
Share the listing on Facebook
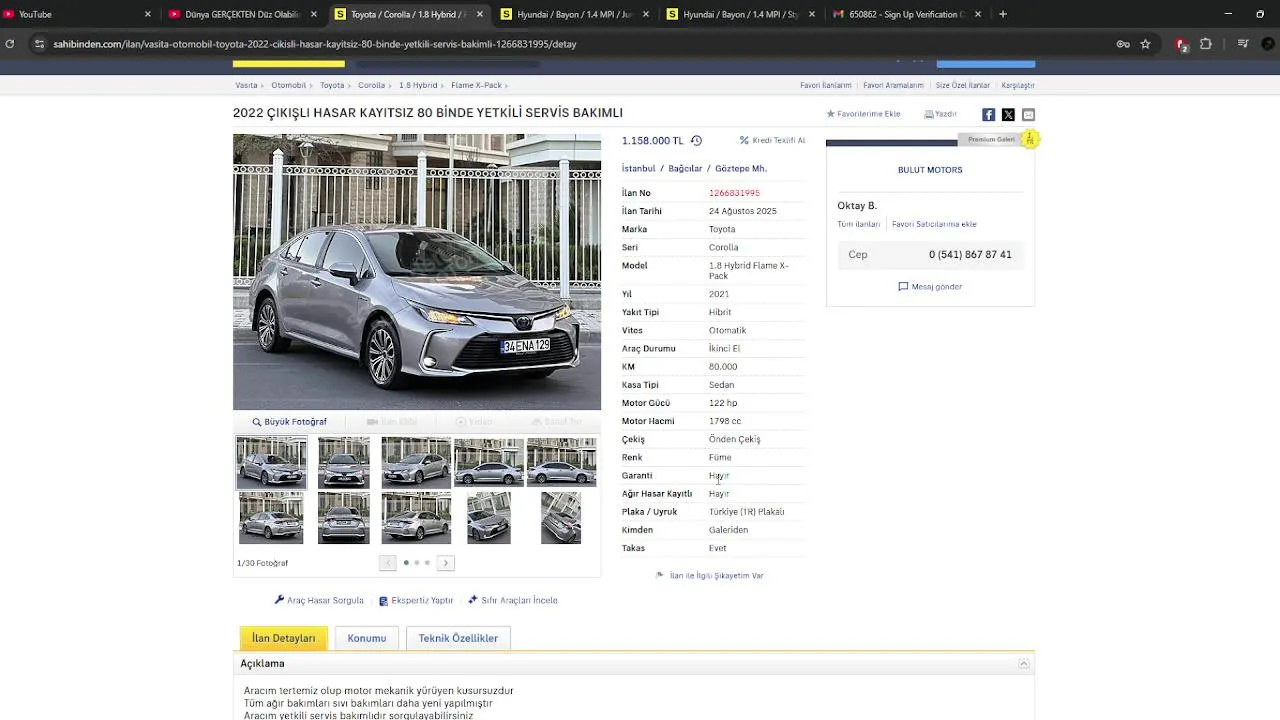point(988,115)
